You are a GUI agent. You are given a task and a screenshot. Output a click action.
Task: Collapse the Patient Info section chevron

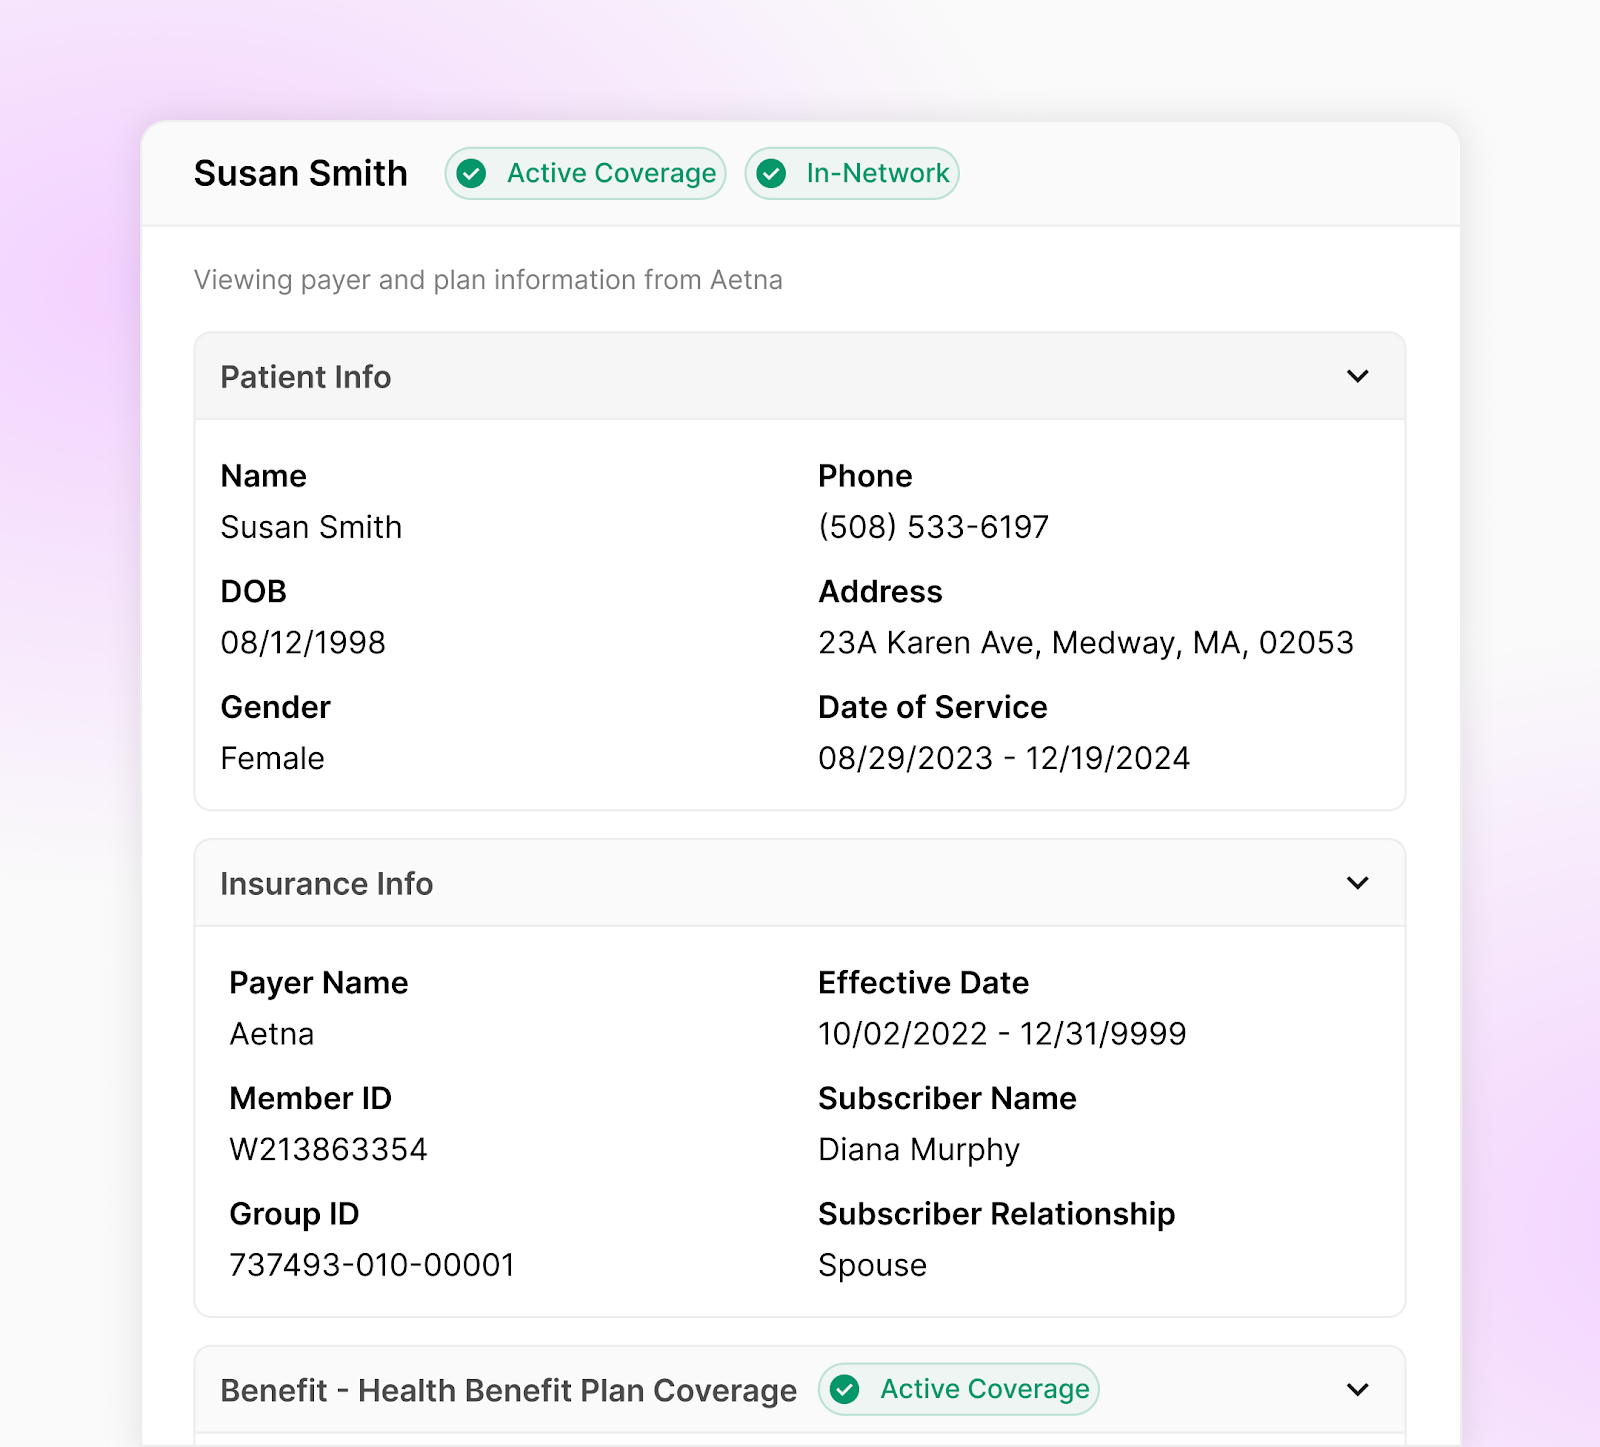tap(1357, 376)
